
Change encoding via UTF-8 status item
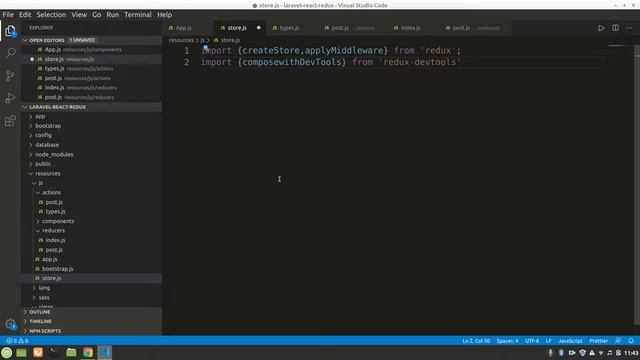[x=532, y=340]
